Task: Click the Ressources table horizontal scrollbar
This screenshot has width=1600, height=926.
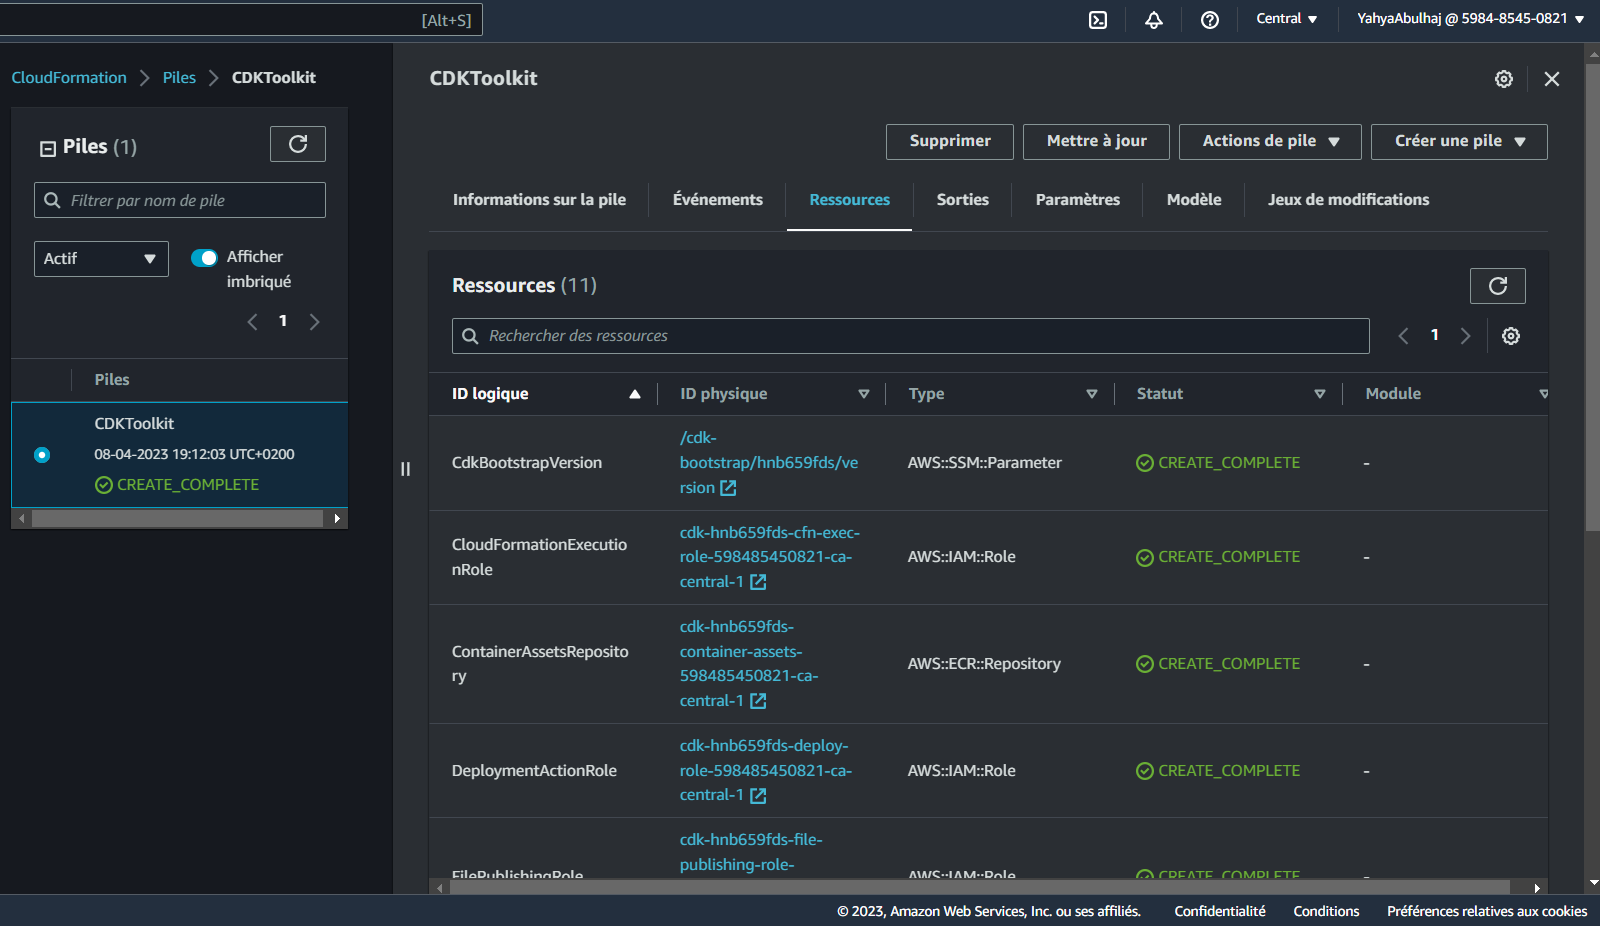Action: pyautogui.click(x=979, y=887)
